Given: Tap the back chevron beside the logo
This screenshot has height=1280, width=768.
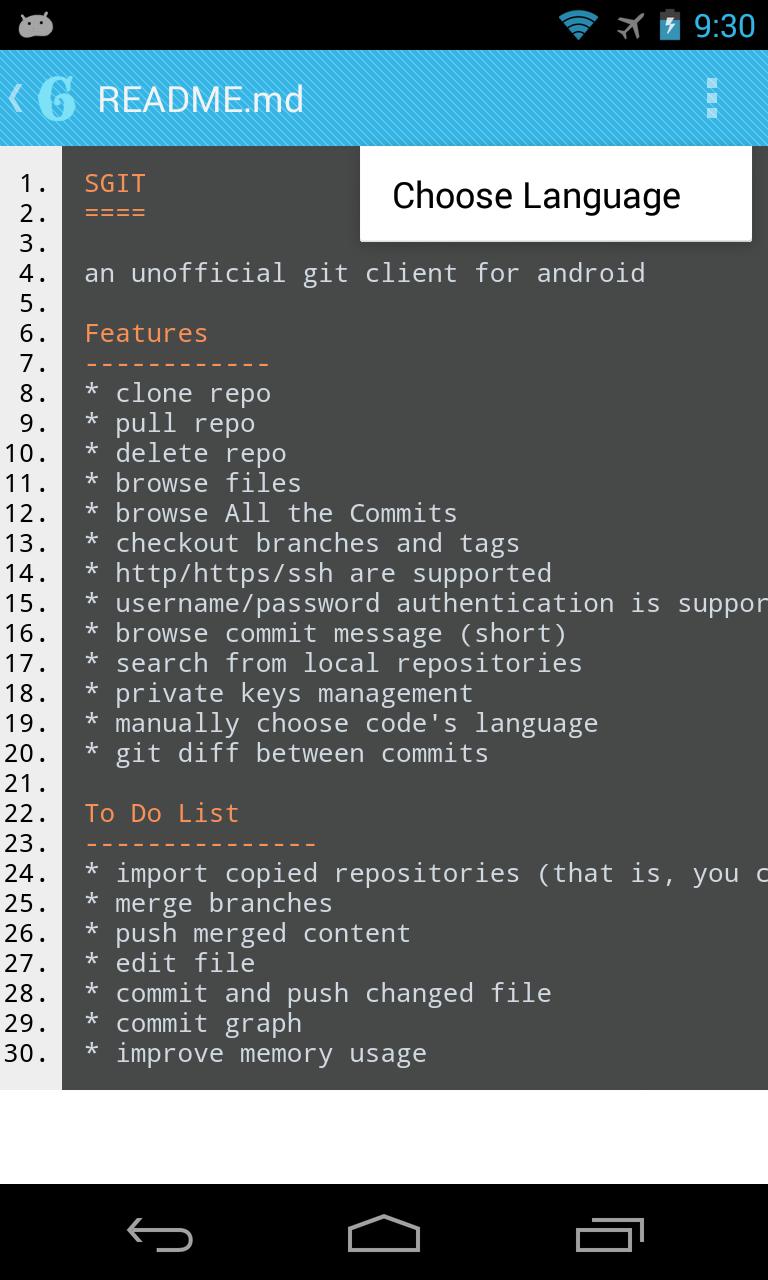Looking at the screenshot, I should 15,98.
